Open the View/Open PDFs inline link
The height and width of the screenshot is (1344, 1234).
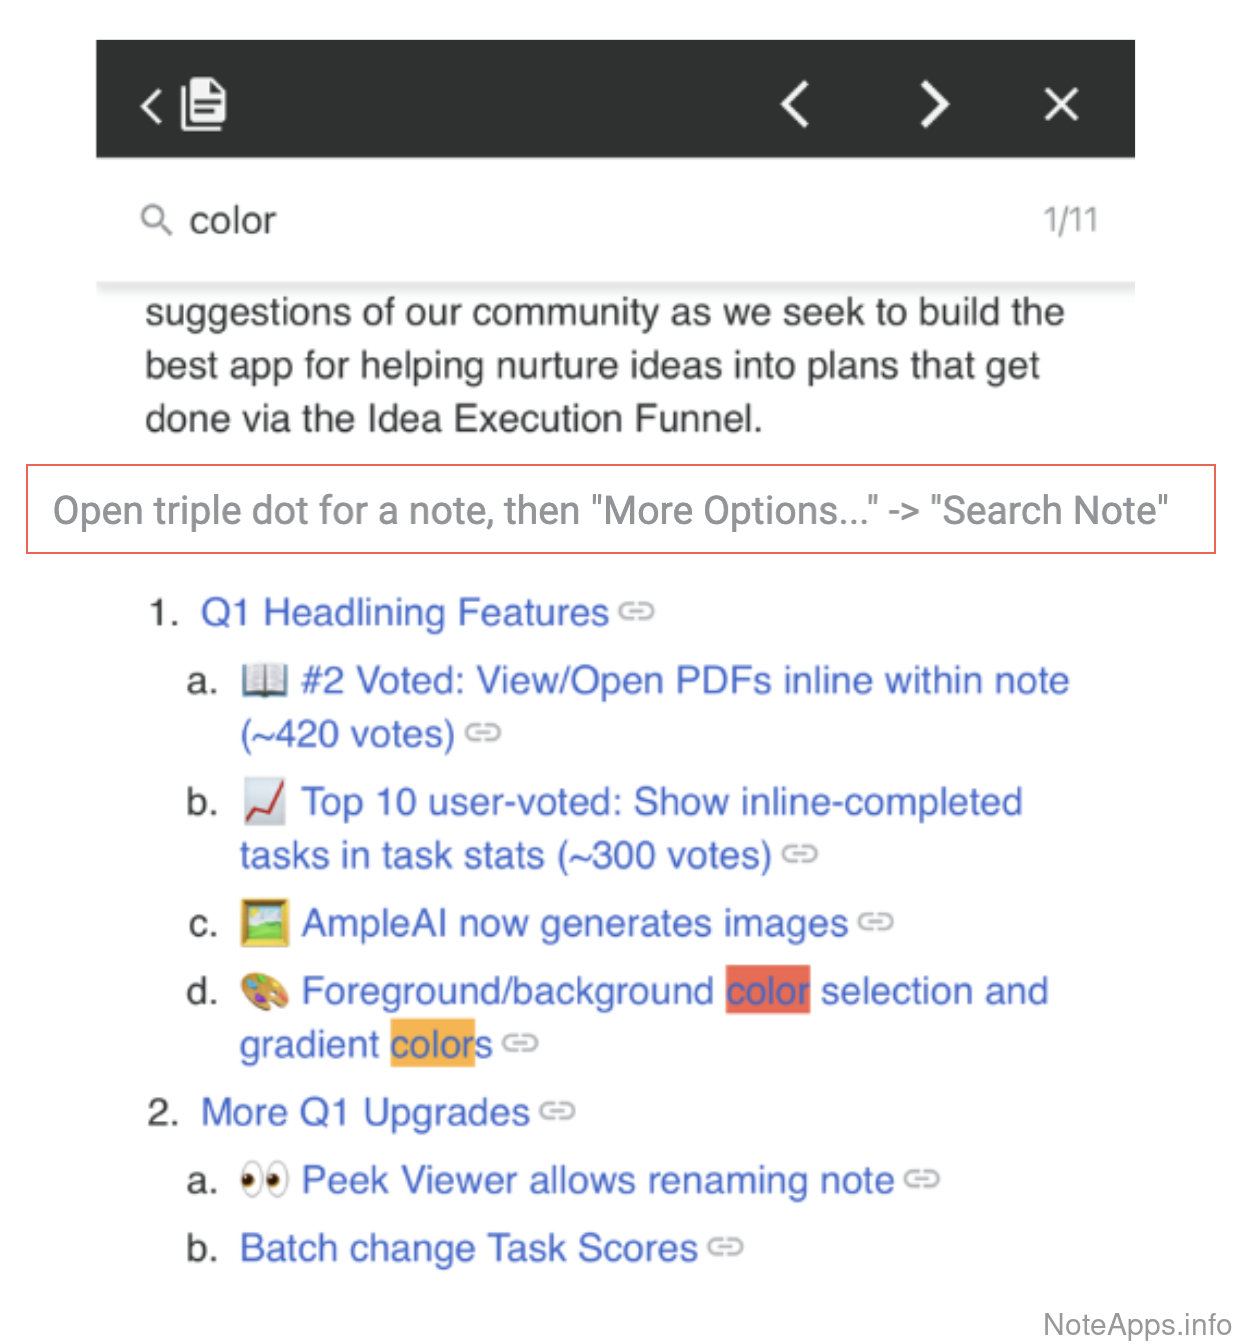coord(685,681)
